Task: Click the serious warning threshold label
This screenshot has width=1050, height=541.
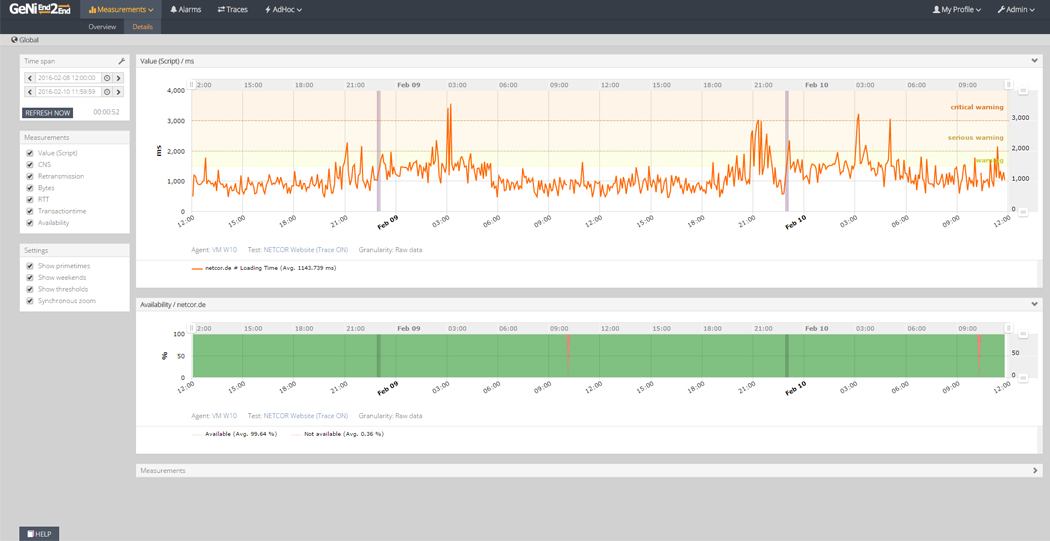Action: tap(976, 137)
